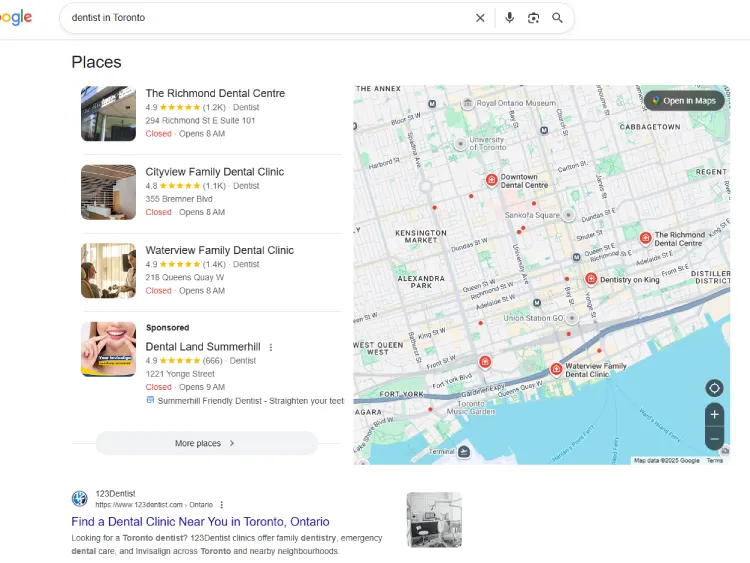This screenshot has width=750, height=563.
Task: Click the Kensington Market label on map
Action: coord(421,236)
